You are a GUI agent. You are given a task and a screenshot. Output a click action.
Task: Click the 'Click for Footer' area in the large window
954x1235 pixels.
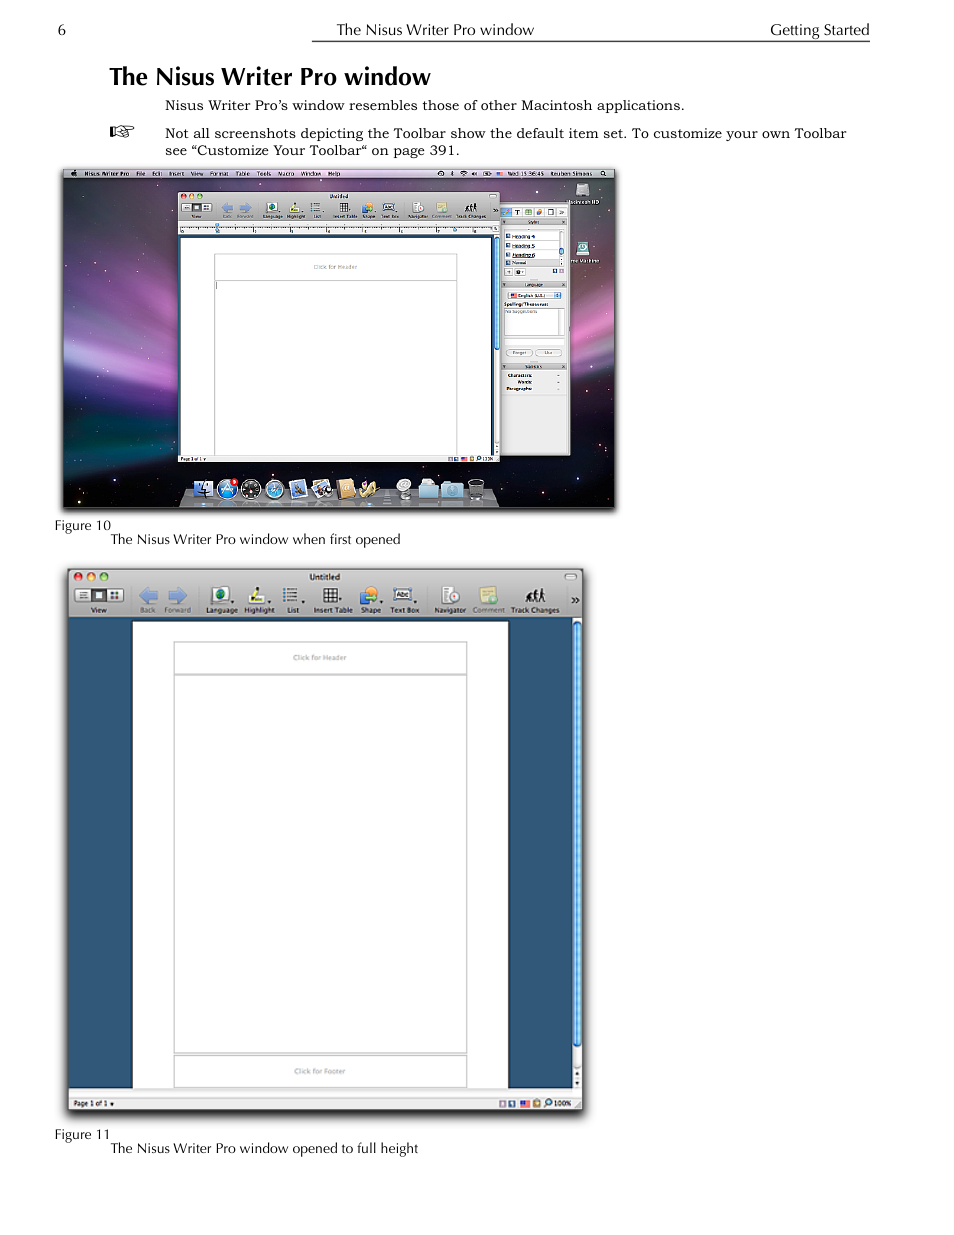coord(320,1071)
